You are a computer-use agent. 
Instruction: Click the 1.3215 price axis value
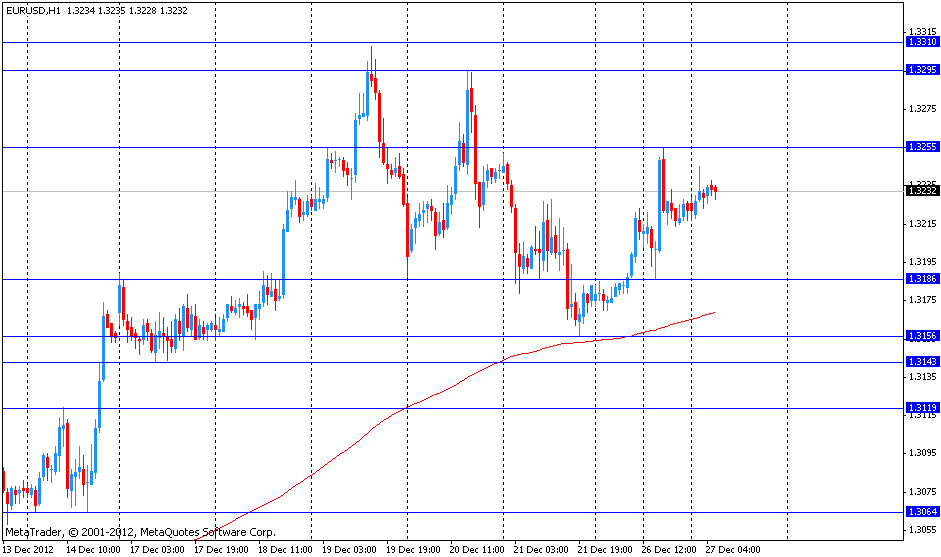coord(922,224)
